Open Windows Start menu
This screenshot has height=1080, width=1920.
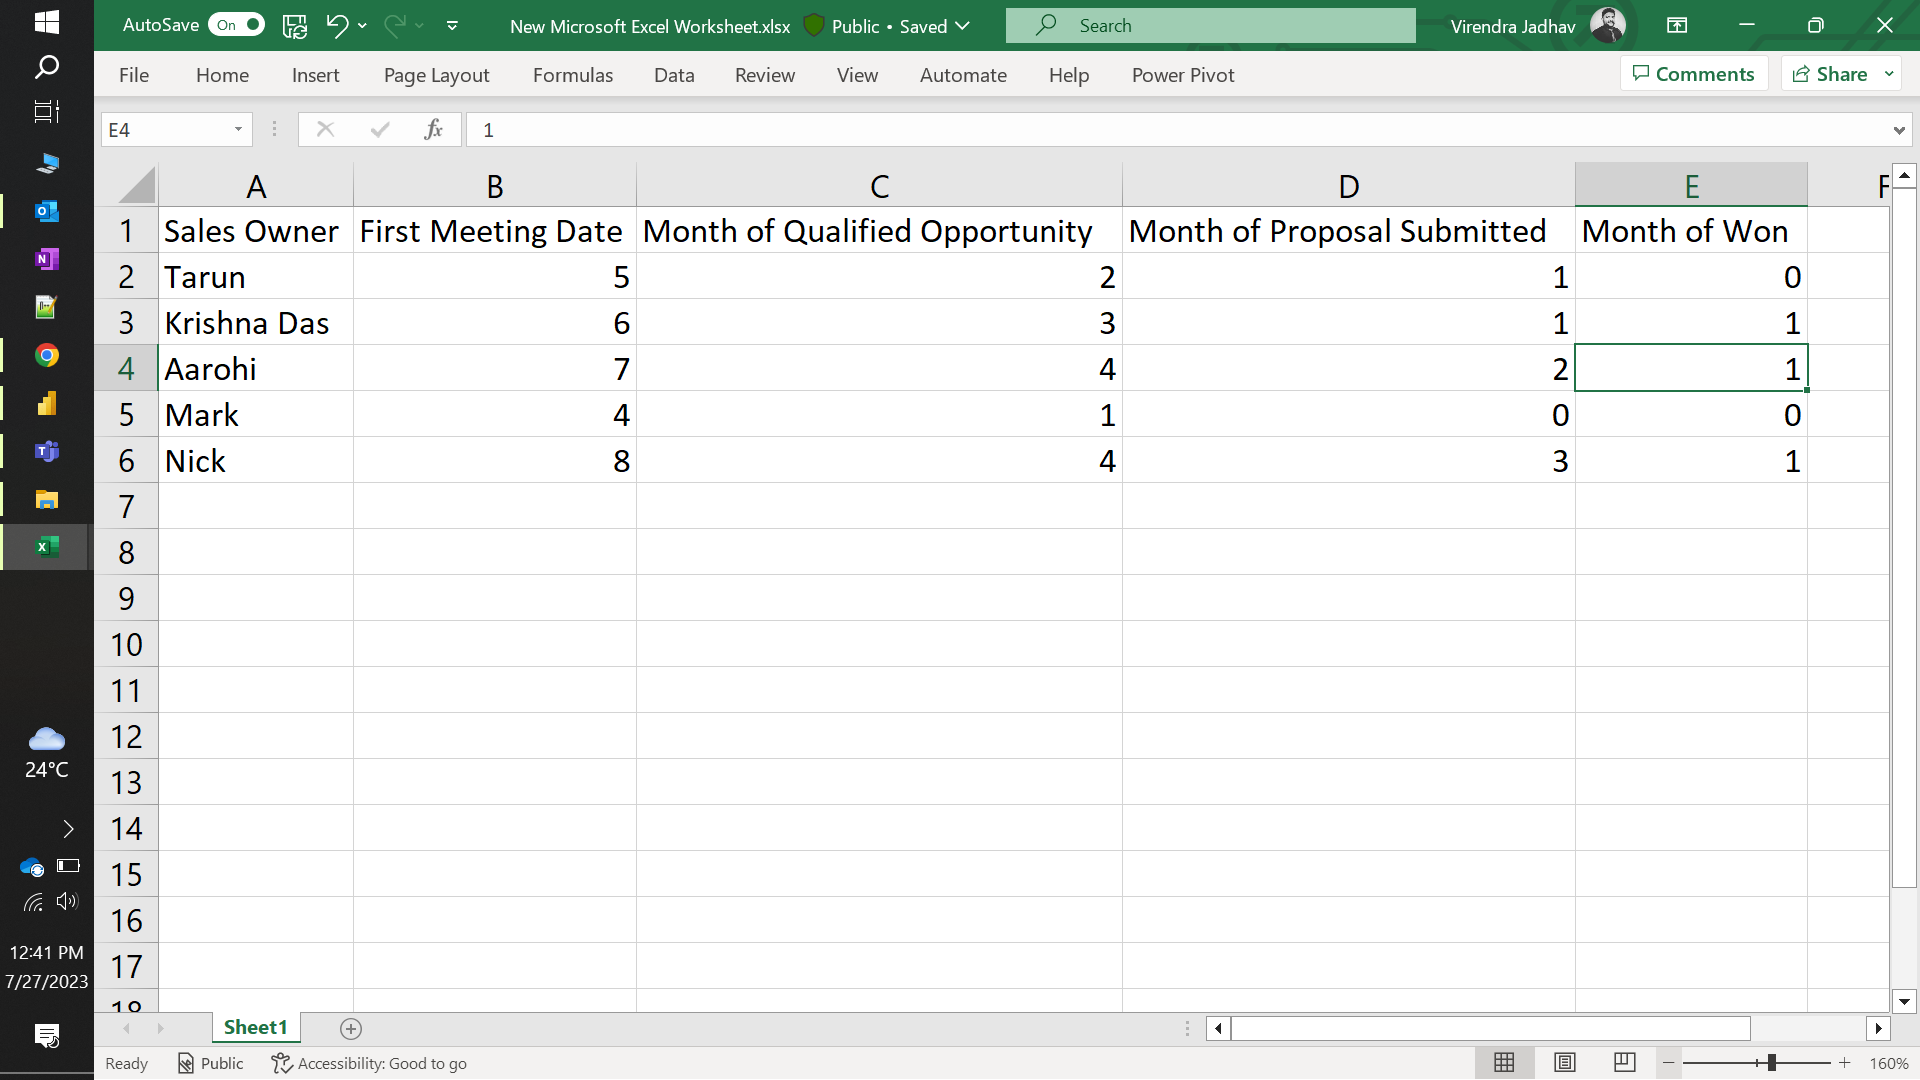(x=47, y=22)
